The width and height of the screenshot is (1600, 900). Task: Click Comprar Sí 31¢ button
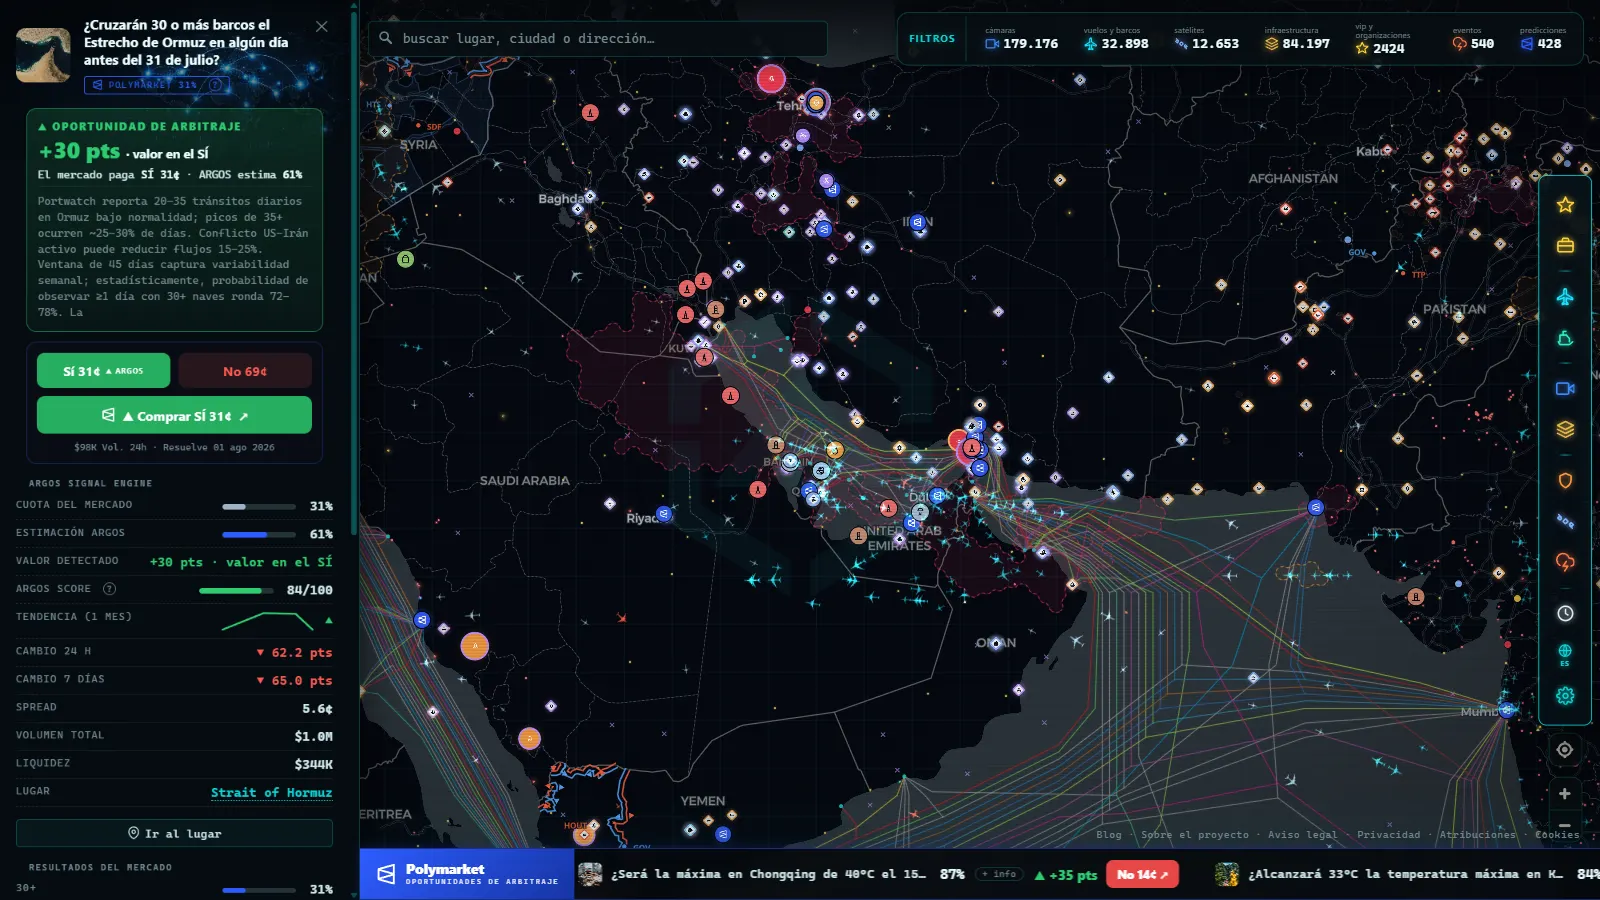[174, 415]
